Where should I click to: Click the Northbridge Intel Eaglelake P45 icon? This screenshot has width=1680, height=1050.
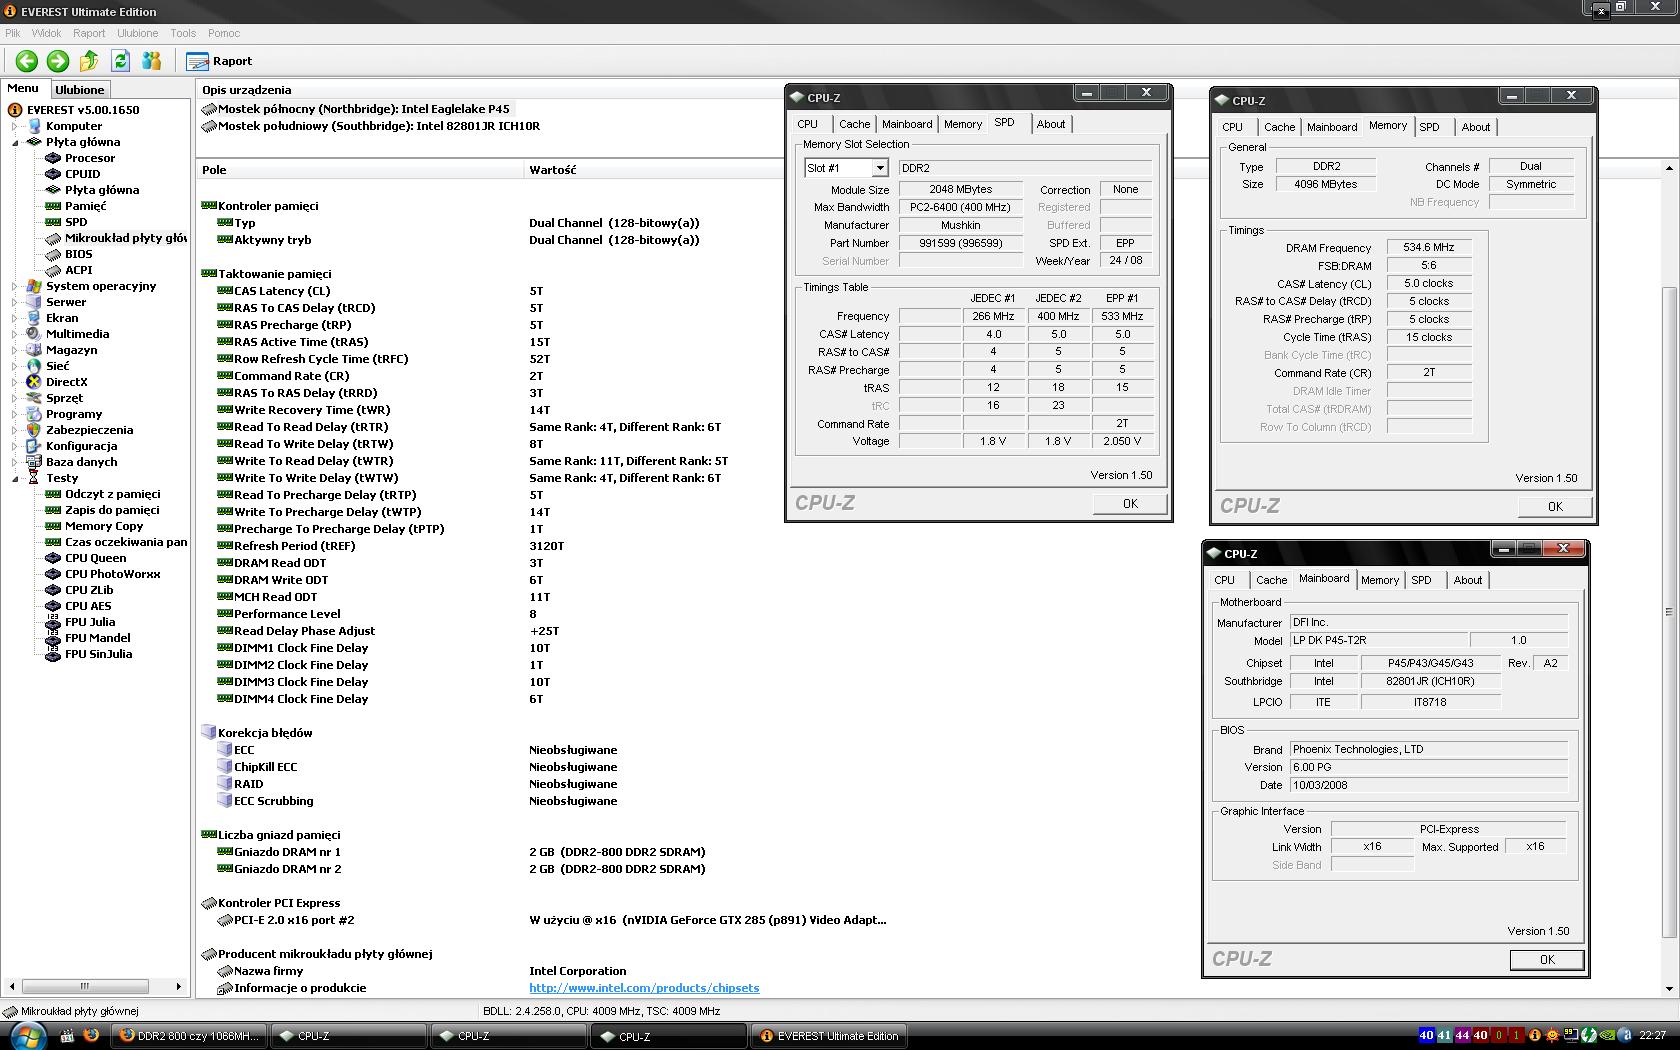(209, 109)
